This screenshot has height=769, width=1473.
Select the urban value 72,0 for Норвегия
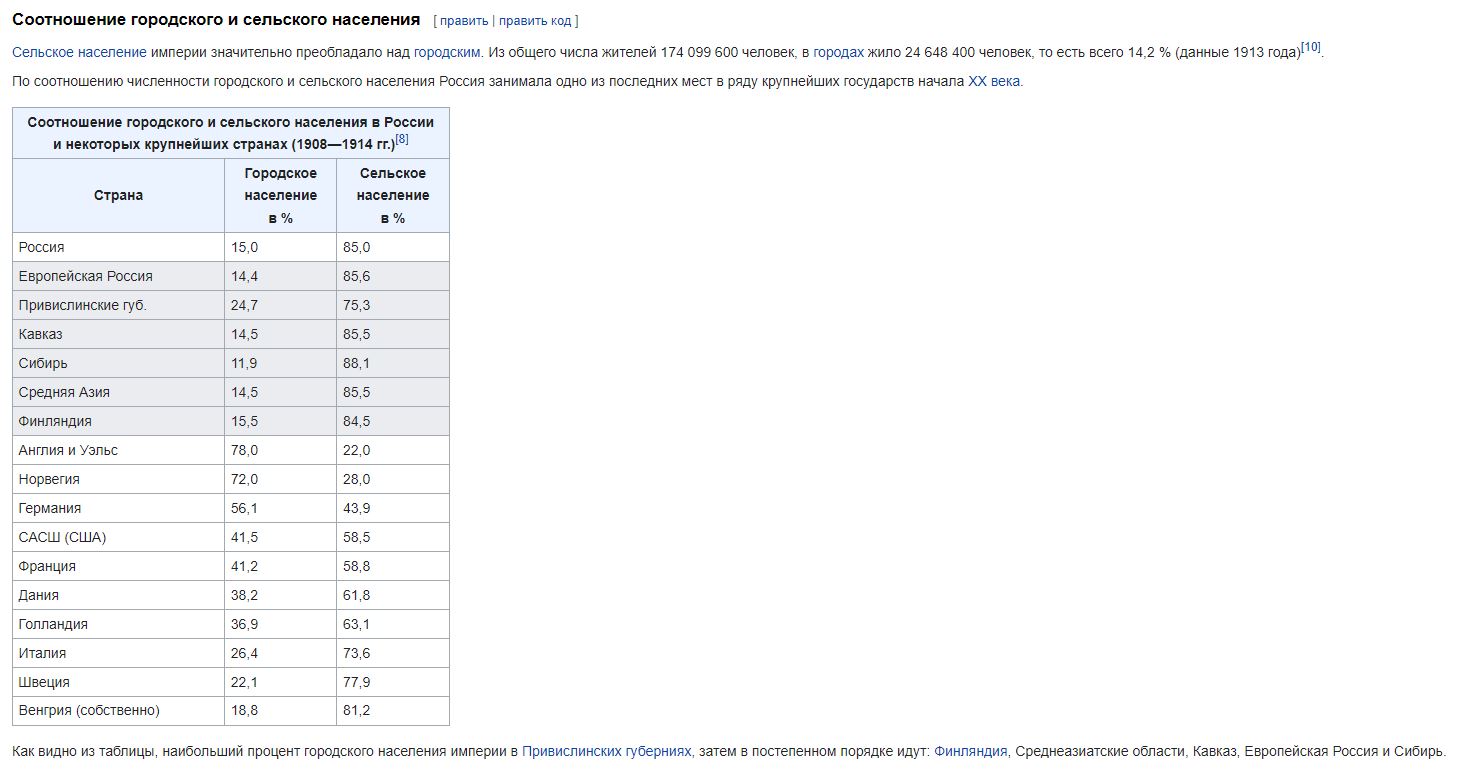pyautogui.click(x=244, y=479)
